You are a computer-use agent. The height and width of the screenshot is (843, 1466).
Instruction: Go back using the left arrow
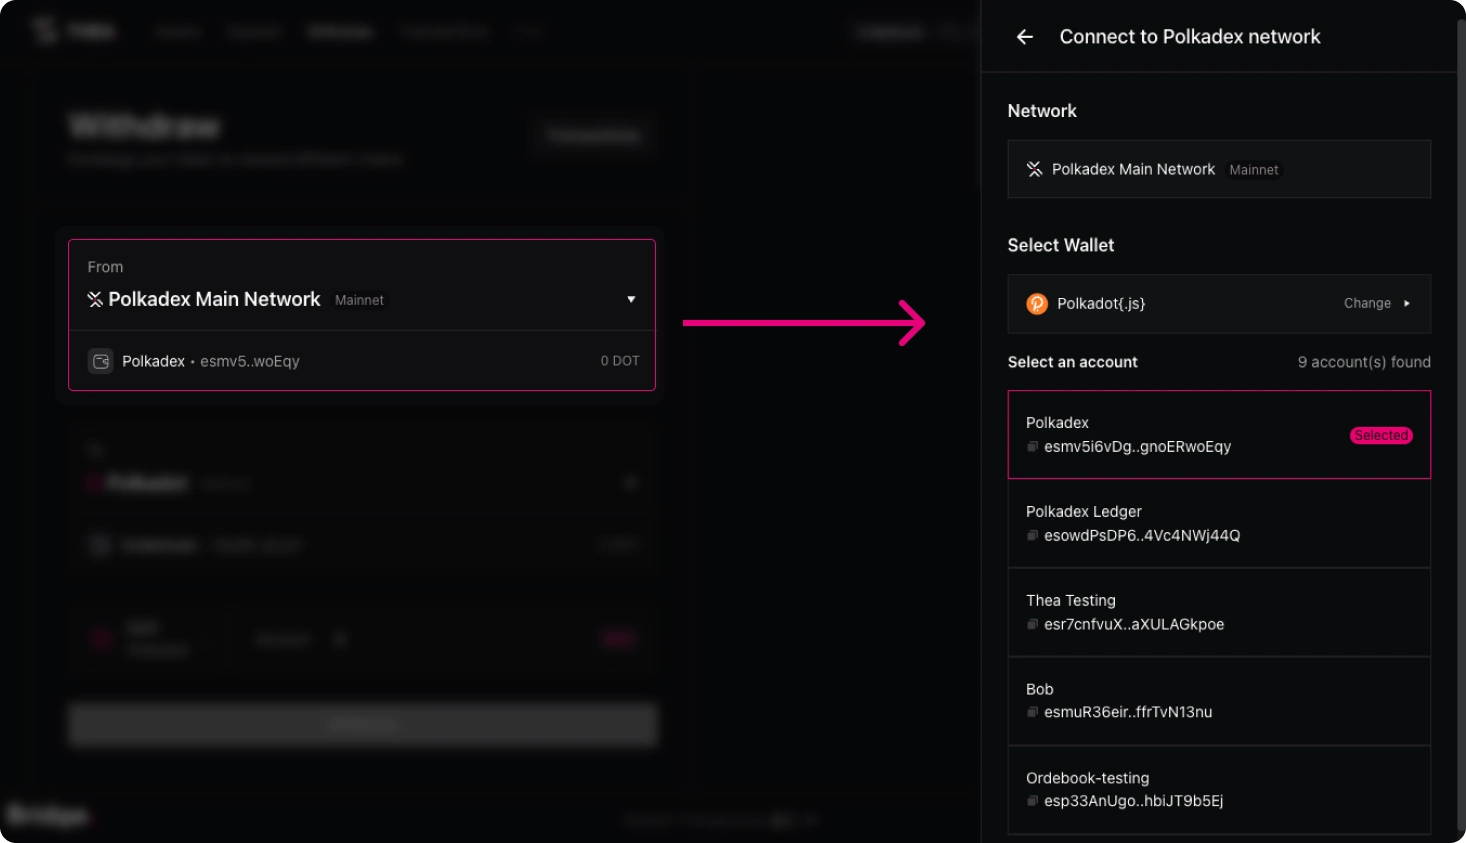coord(1024,37)
